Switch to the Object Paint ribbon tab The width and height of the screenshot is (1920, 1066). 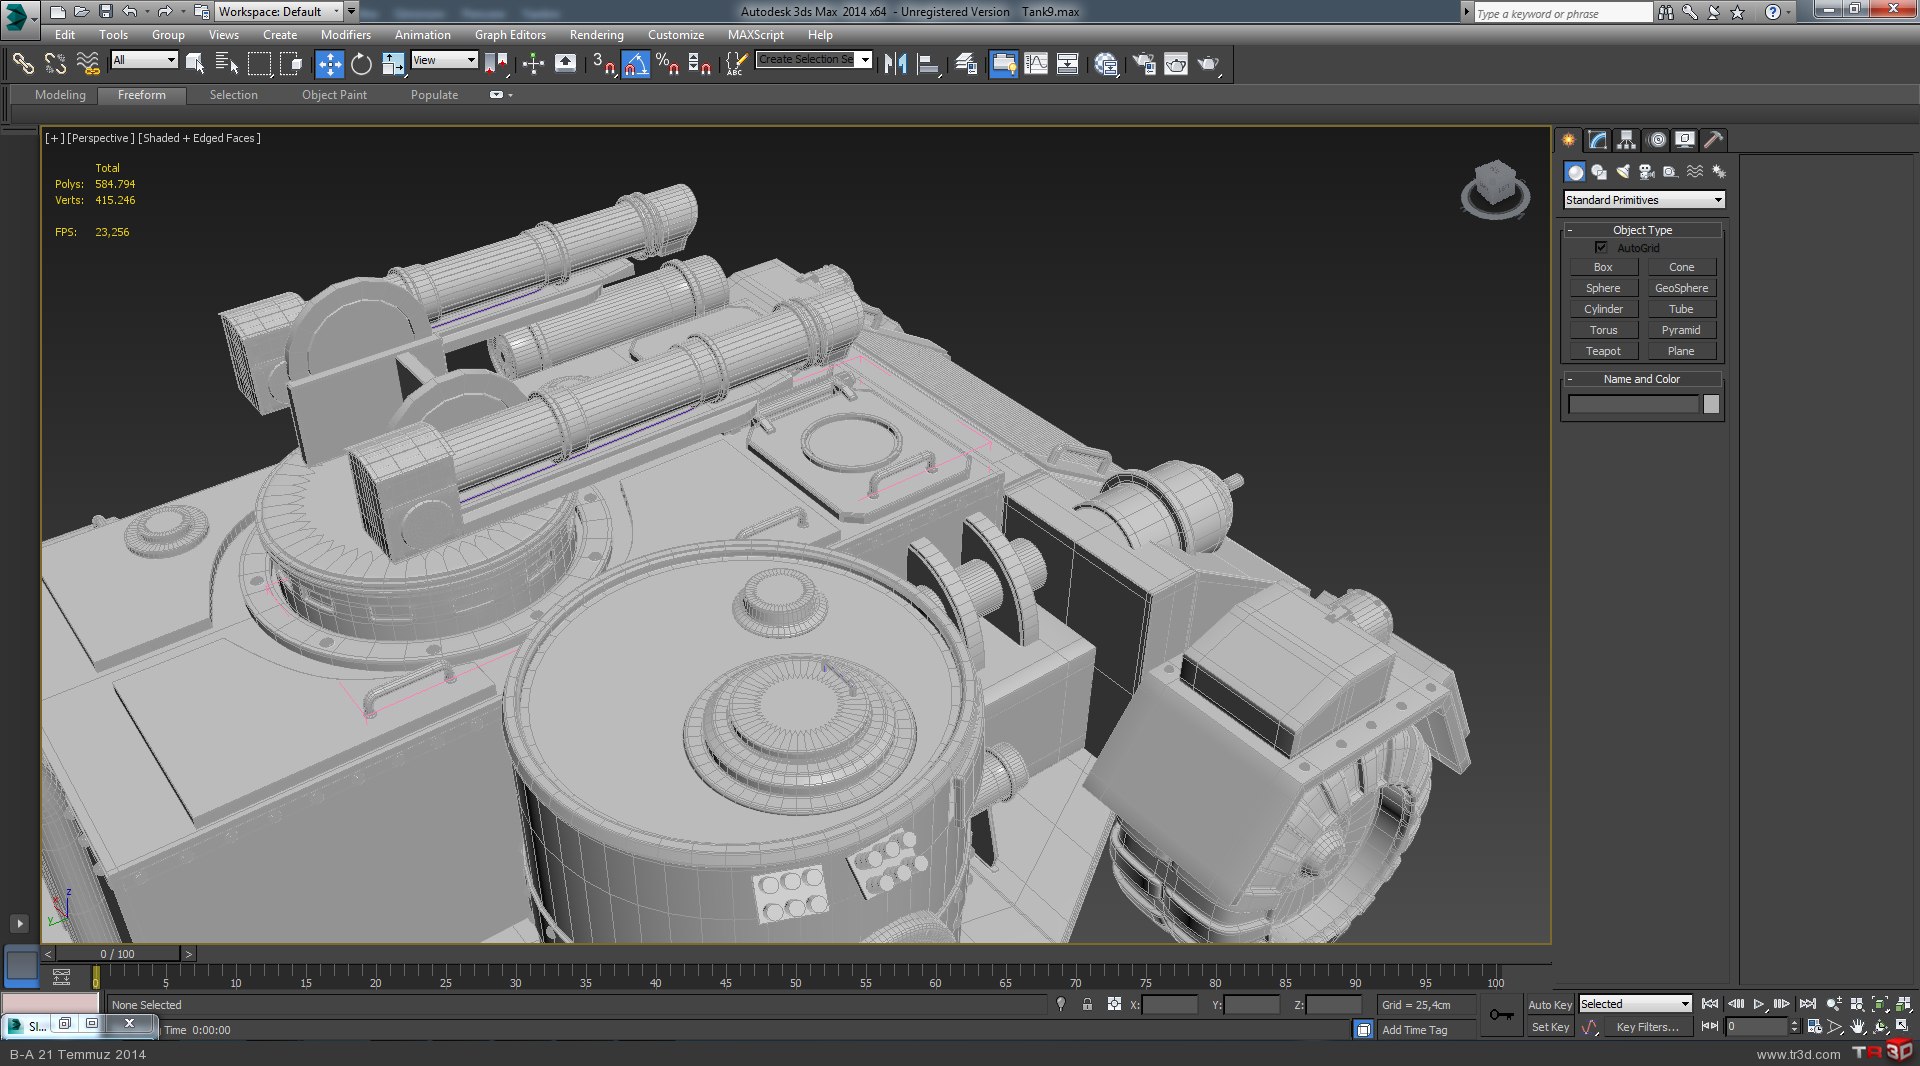pos(334,95)
